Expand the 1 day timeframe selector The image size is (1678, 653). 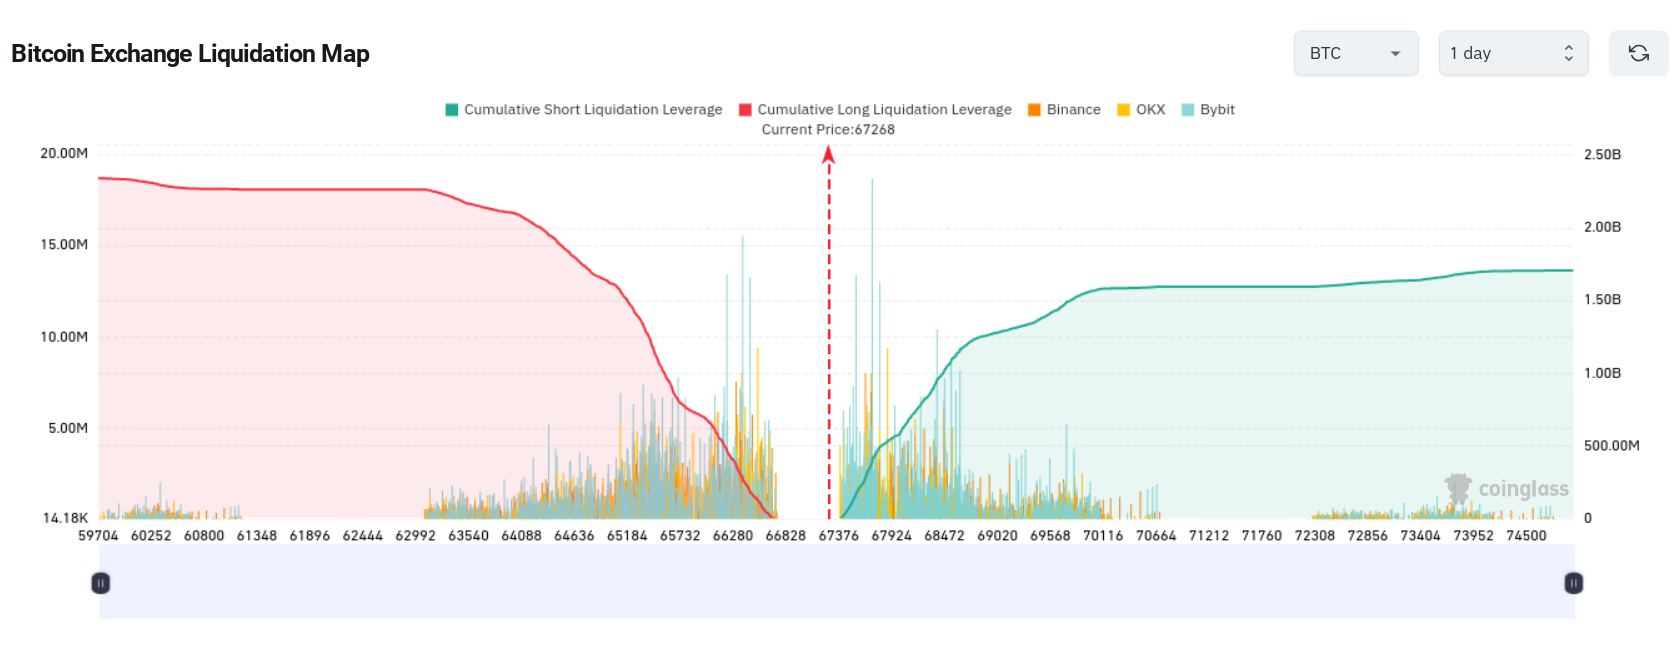coord(1512,53)
